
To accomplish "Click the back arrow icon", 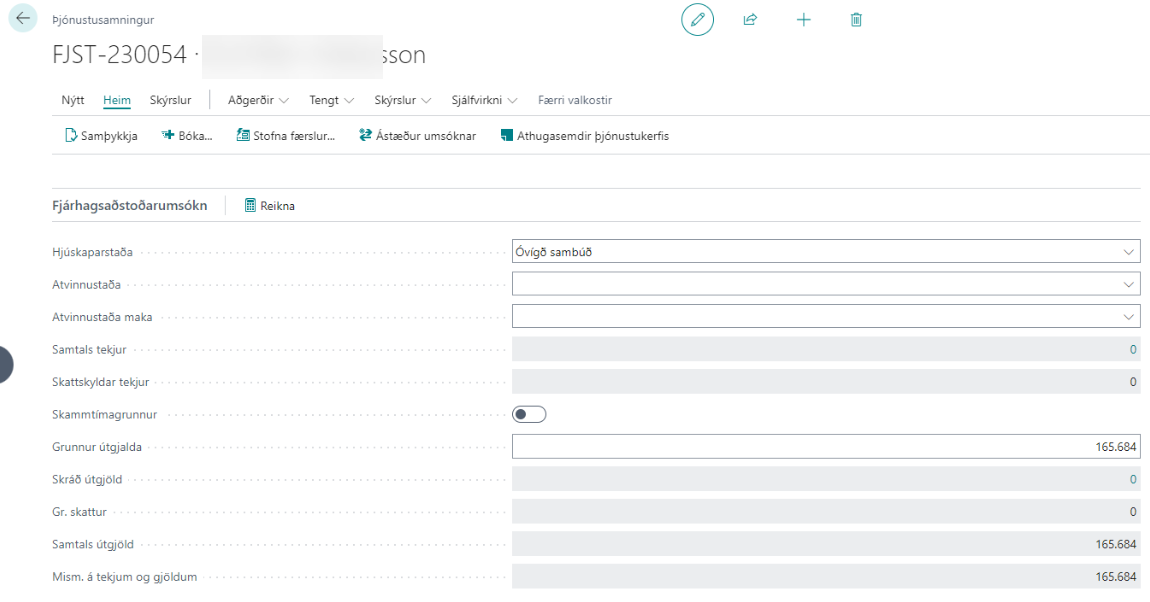I will tap(23, 19).
